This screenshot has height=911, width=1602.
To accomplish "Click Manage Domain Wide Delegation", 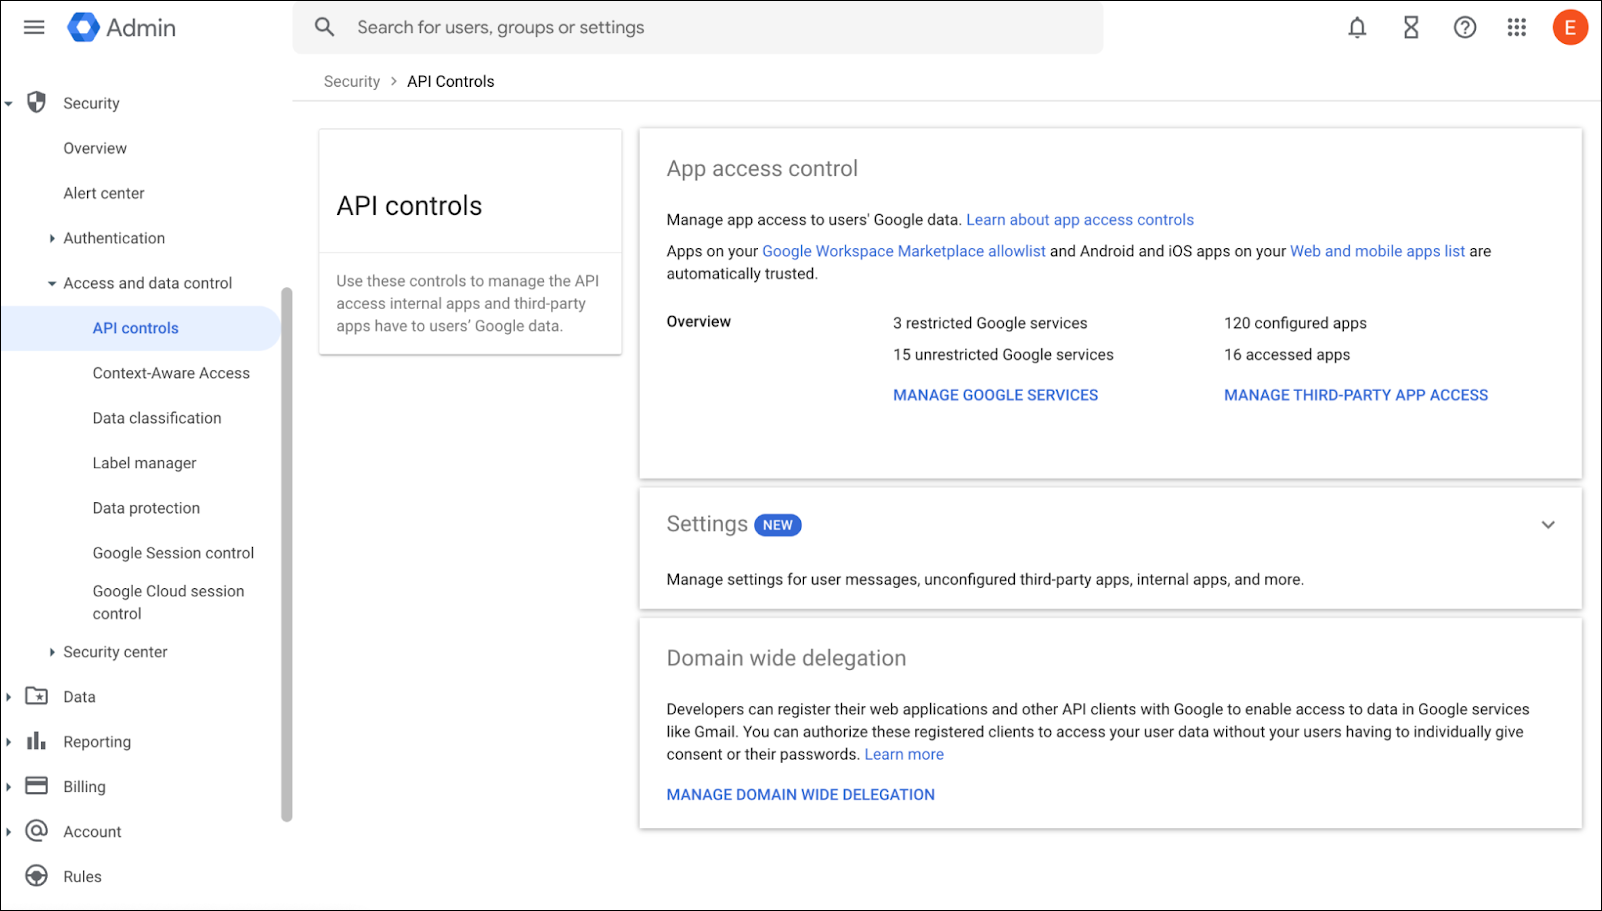I will click(800, 794).
